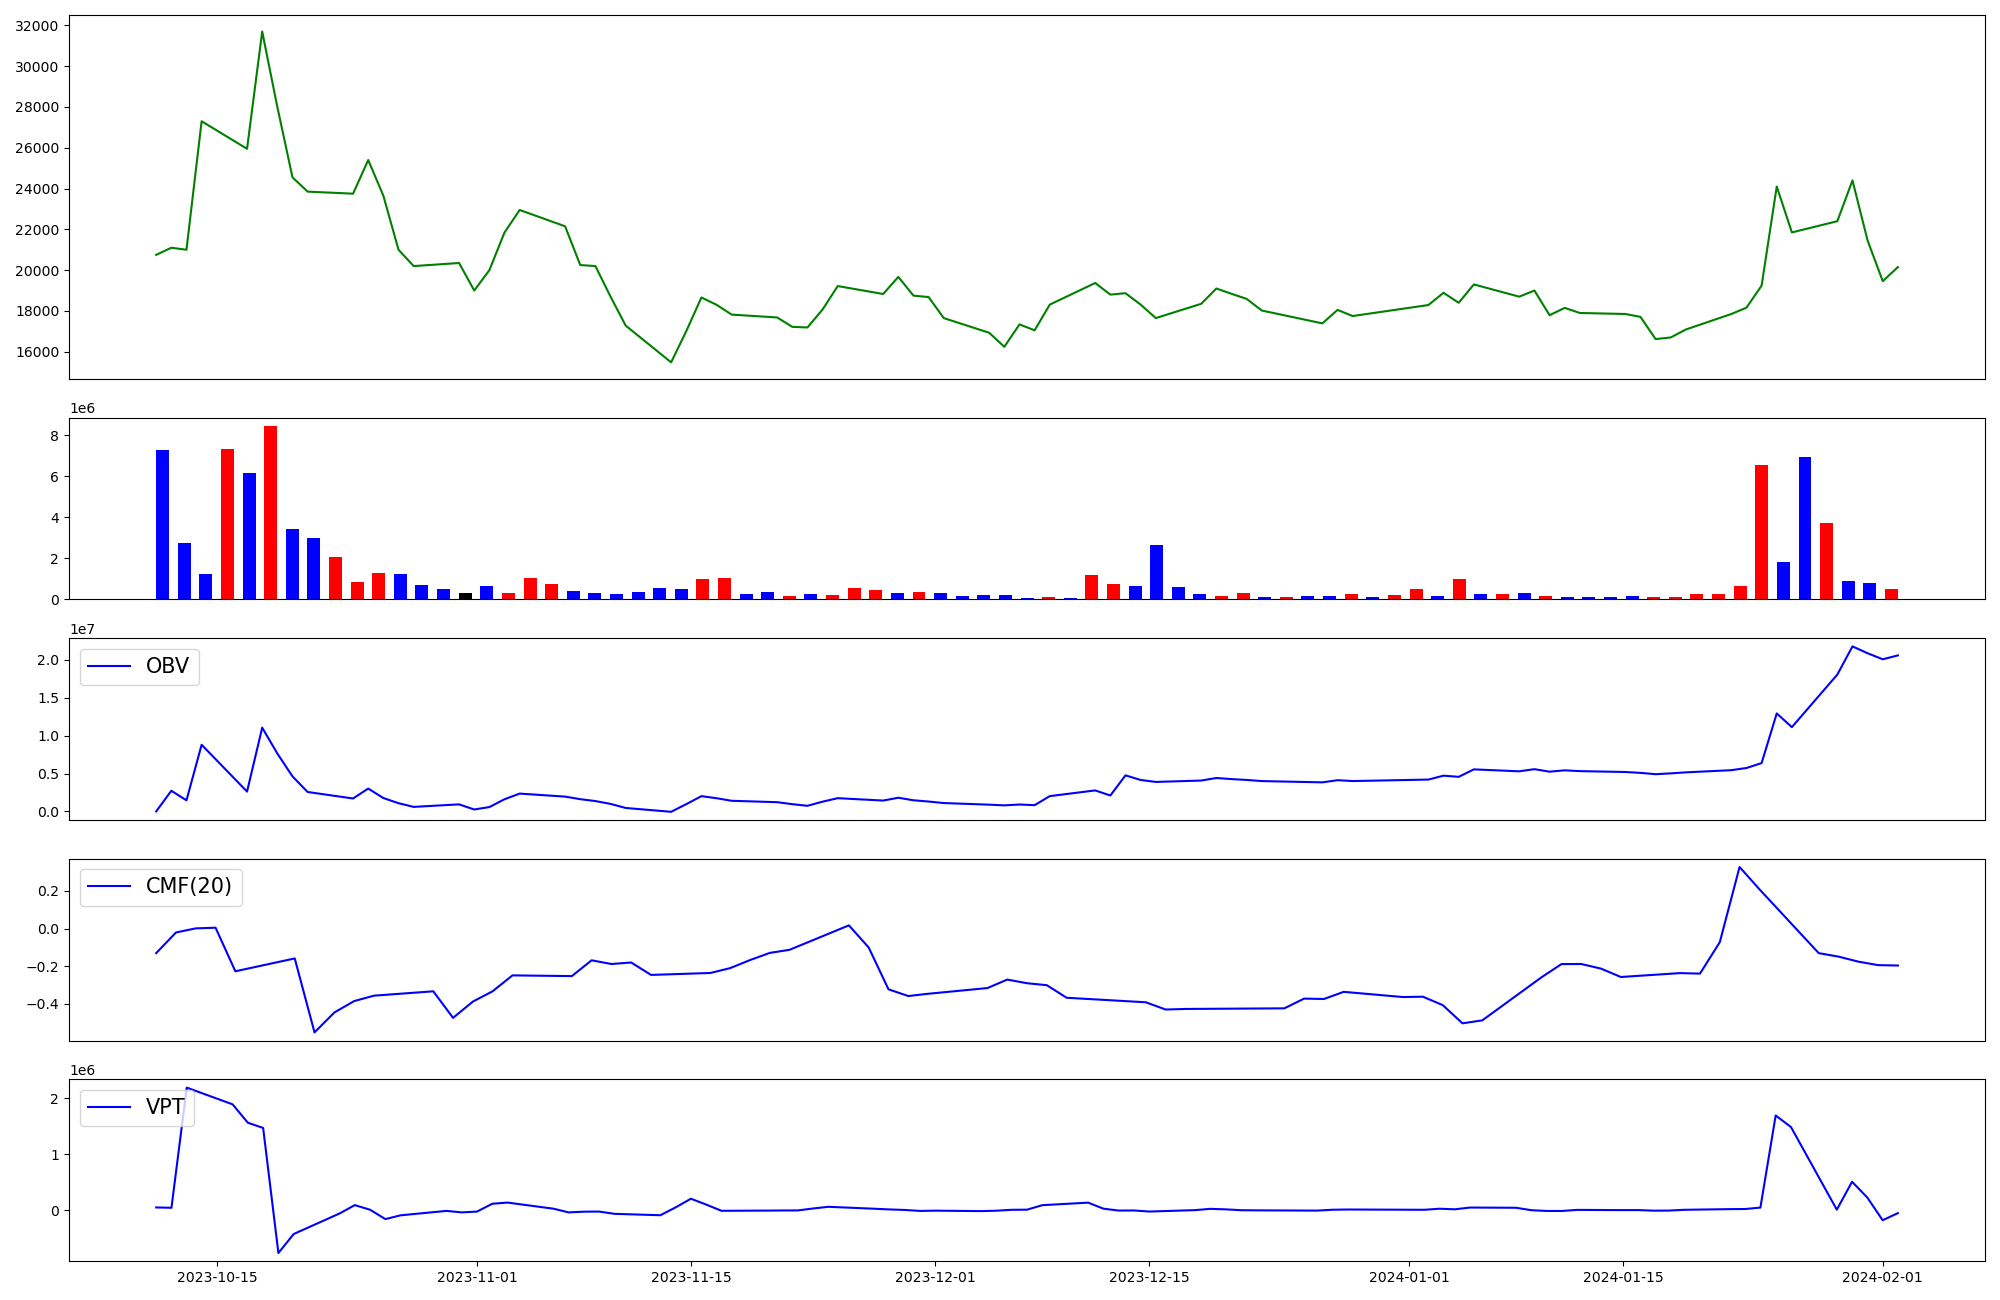The height and width of the screenshot is (1300, 2000).
Task: Click the 22000 price axis tick
Action: pyautogui.click(x=37, y=230)
